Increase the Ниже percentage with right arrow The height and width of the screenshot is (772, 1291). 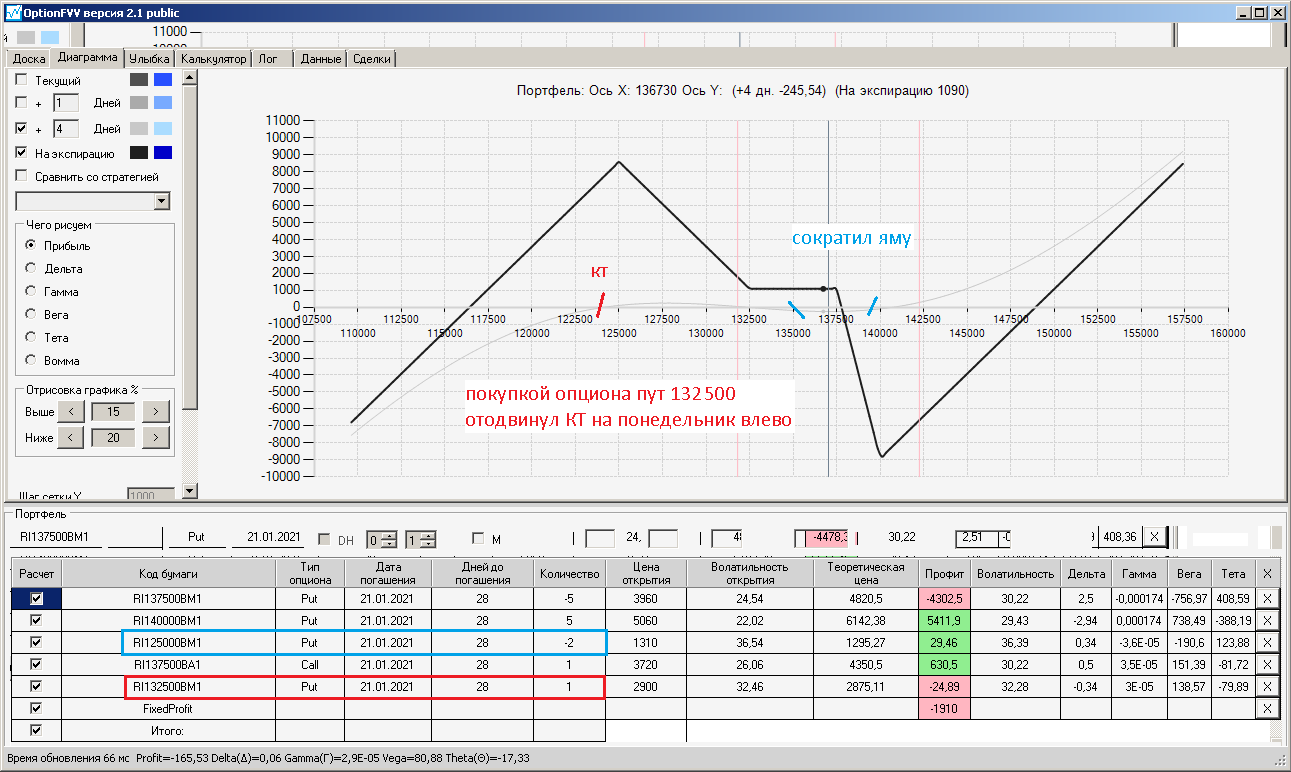pyautogui.click(x=156, y=437)
